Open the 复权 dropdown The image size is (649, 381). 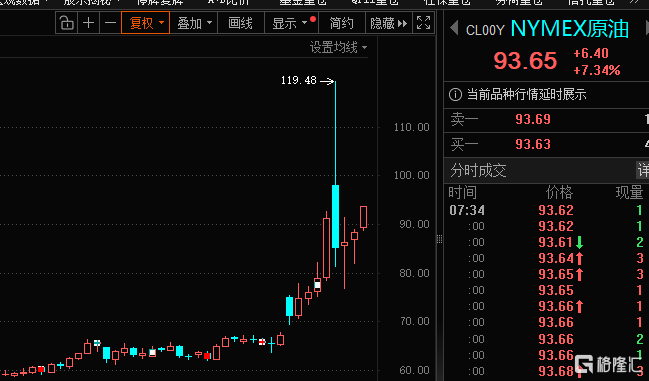pyautogui.click(x=145, y=23)
